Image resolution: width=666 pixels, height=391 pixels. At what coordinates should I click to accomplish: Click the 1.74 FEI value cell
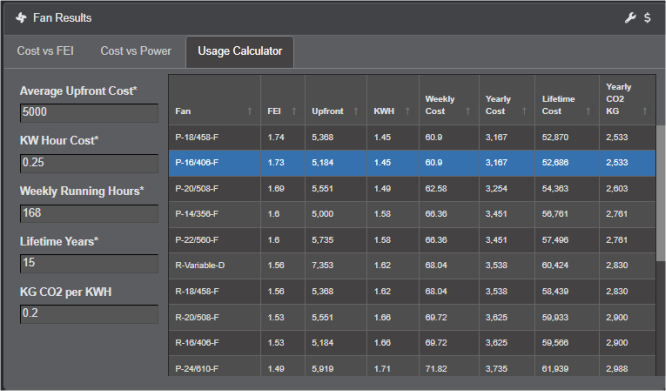click(x=283, y=138)
